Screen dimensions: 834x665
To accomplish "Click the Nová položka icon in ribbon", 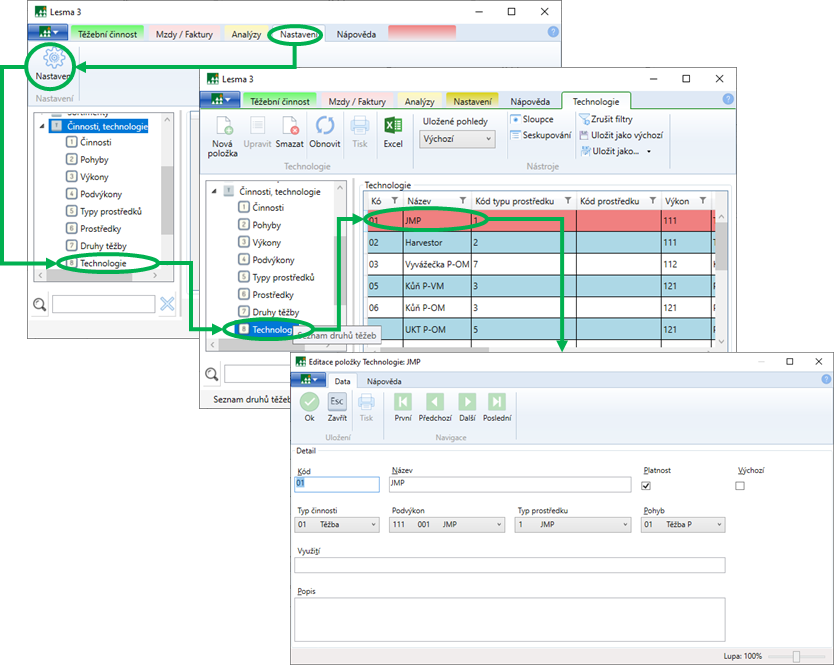I will 222,127.
